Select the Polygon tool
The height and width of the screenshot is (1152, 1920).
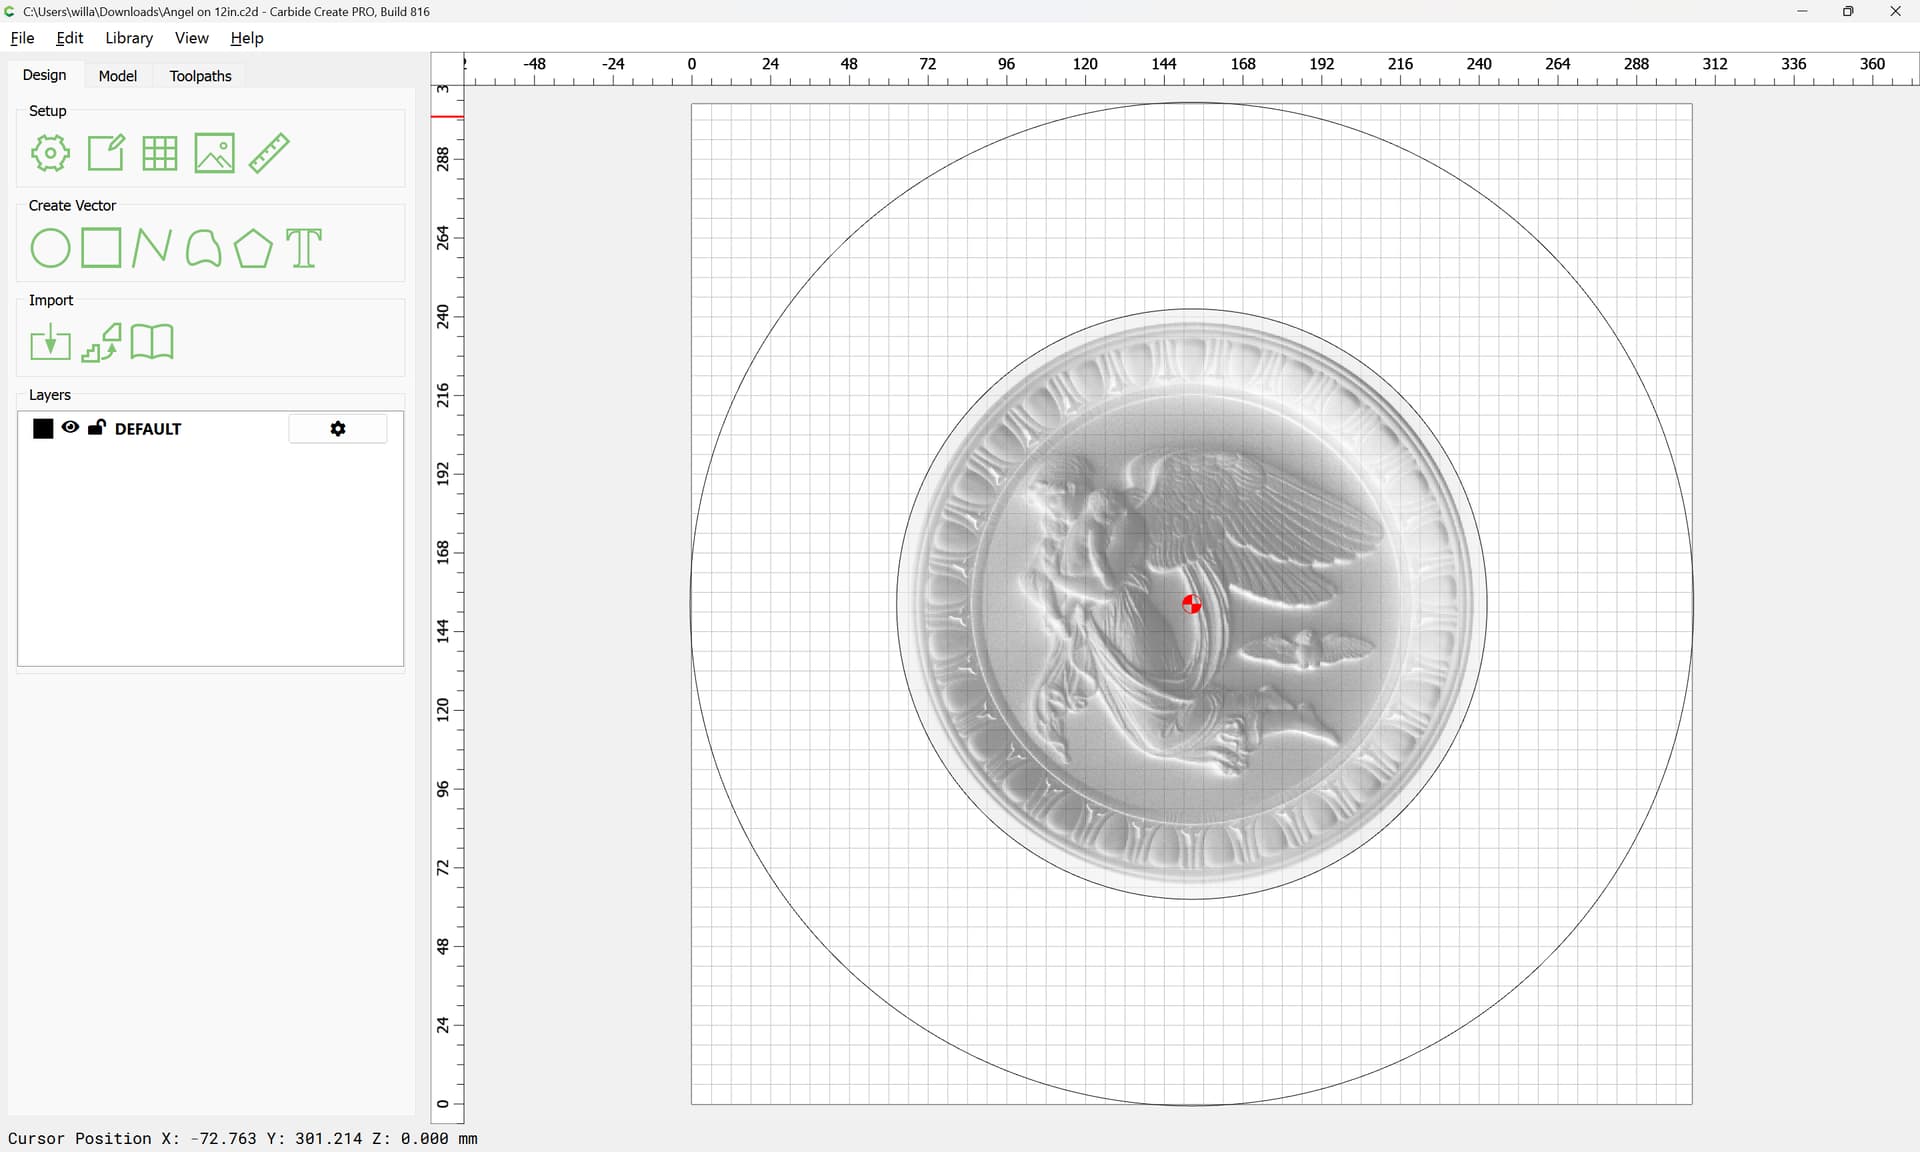click(x=253, y=248)
